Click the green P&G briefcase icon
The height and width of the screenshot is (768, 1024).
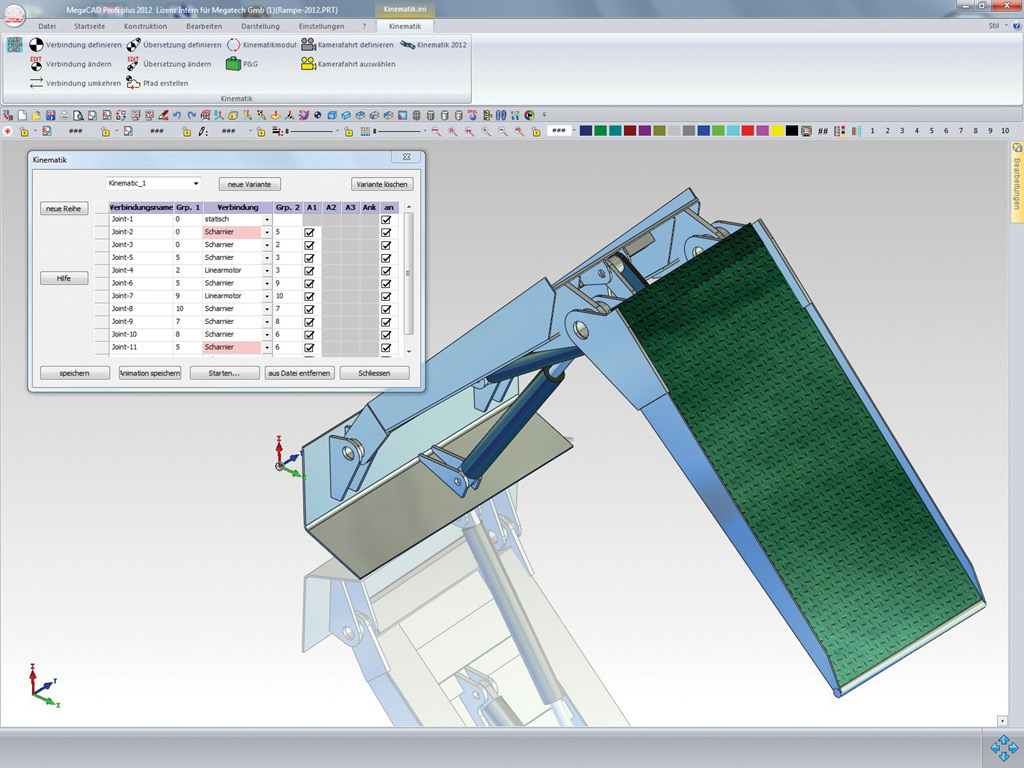[x=233, y=64]
